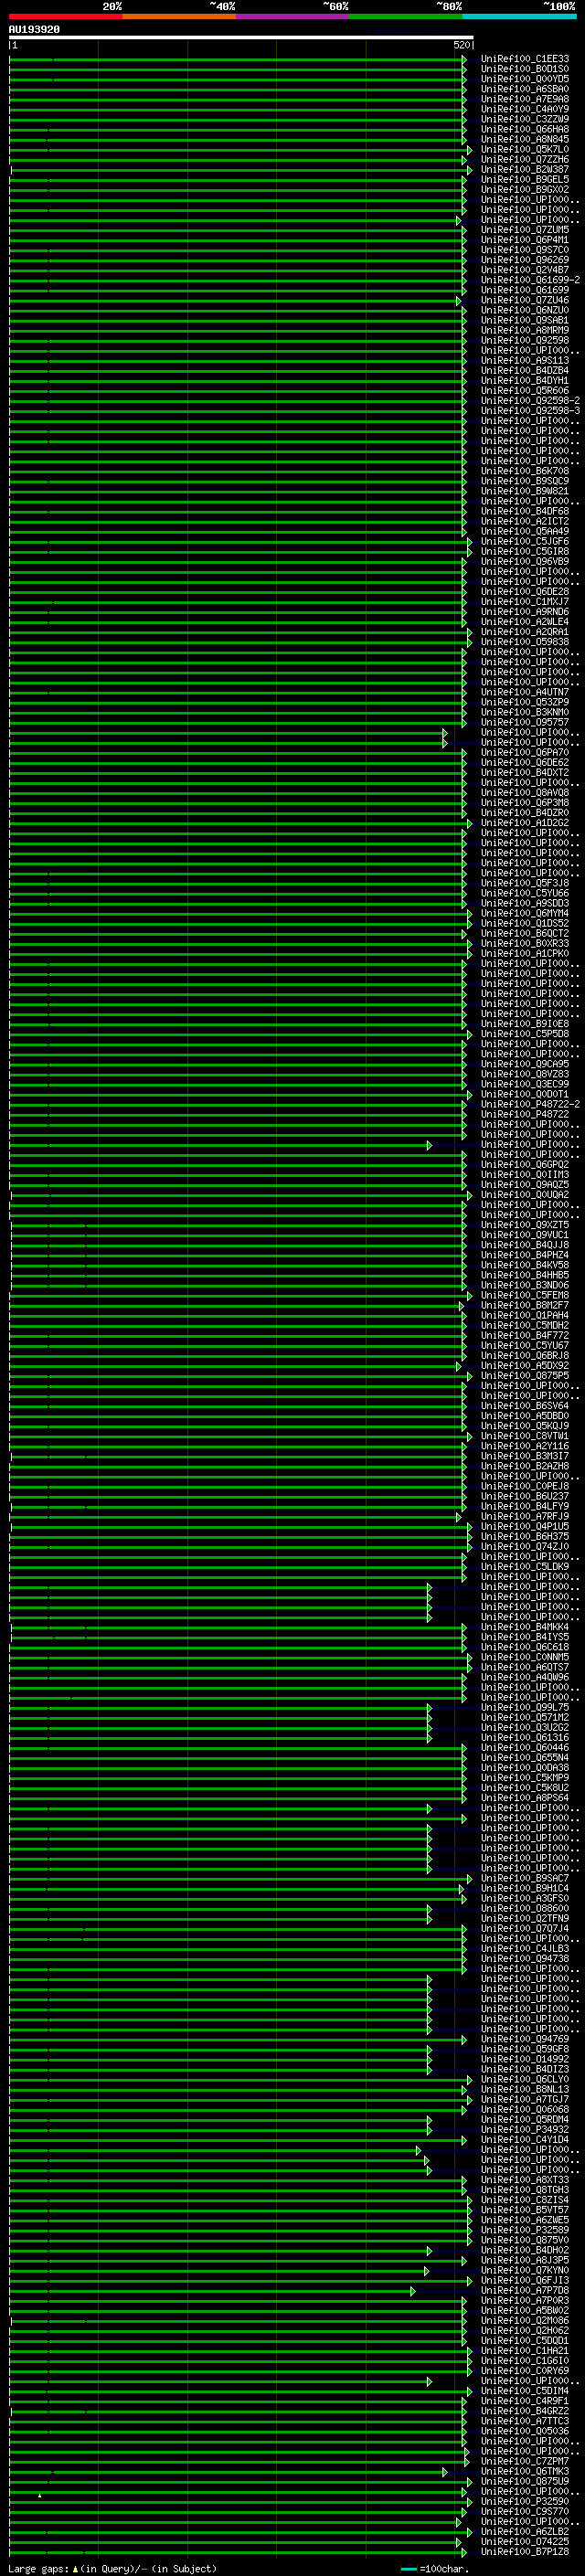This screenshot has height=2576, width=585.
Task: Click UniRef100_Q875P5 hit name
Action: coord(525,1376)
